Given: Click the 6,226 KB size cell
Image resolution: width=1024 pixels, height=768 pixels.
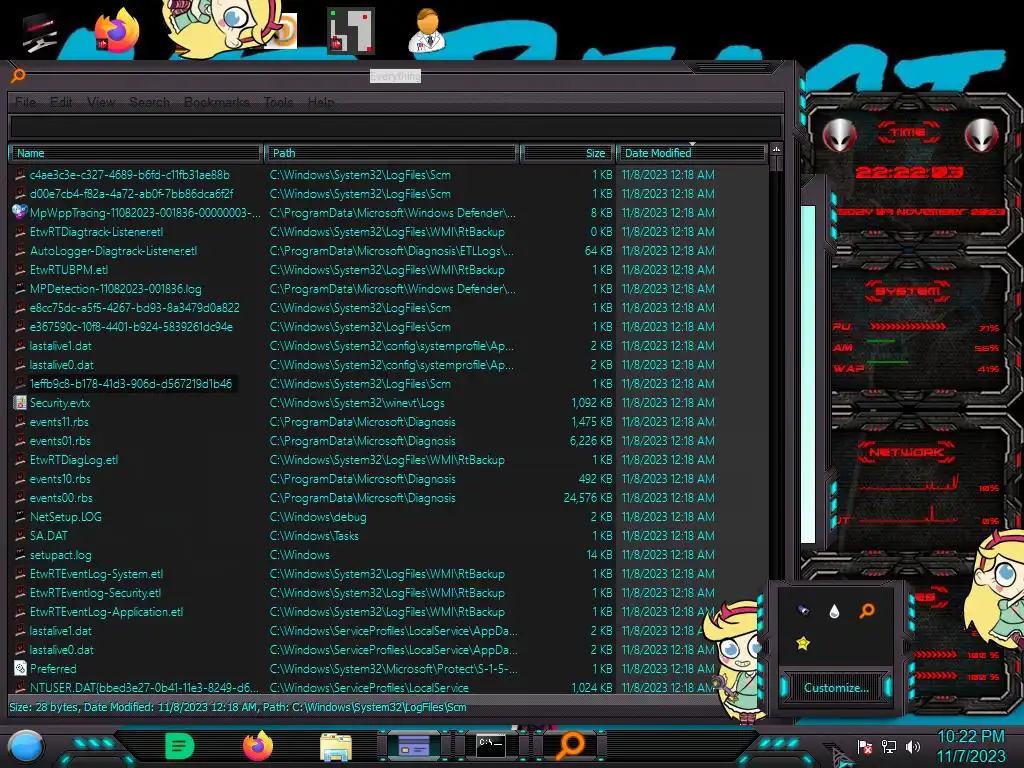Looking at the screenshot, I should click(591, 441).
